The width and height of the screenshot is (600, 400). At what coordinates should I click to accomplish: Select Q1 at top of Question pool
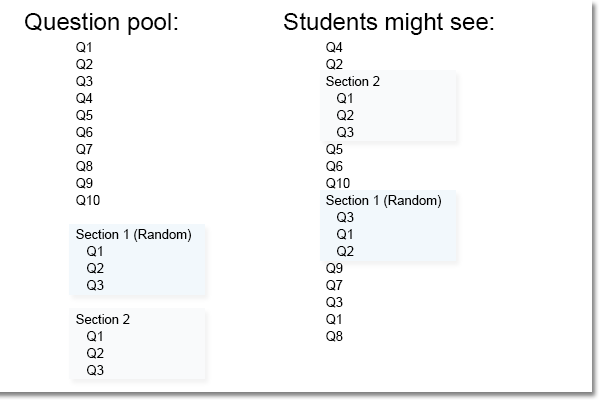click(x=84, y=47)
